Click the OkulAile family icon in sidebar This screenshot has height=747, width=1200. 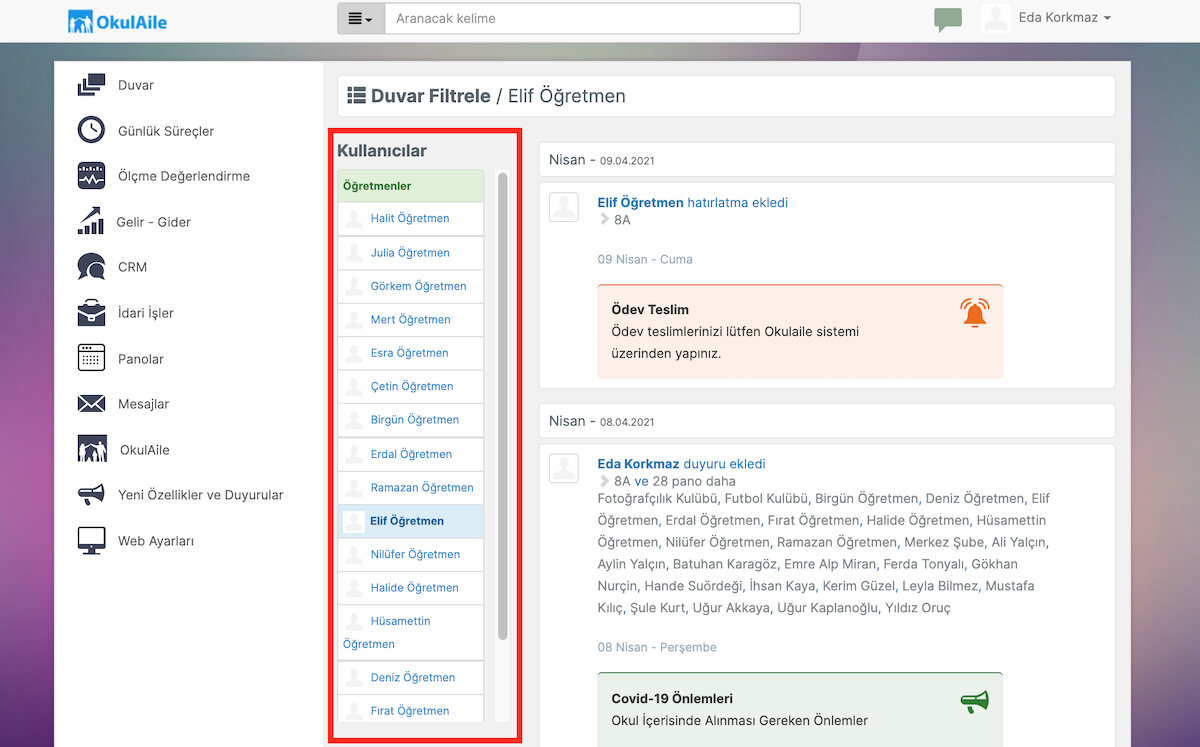[x=92, y=449]
